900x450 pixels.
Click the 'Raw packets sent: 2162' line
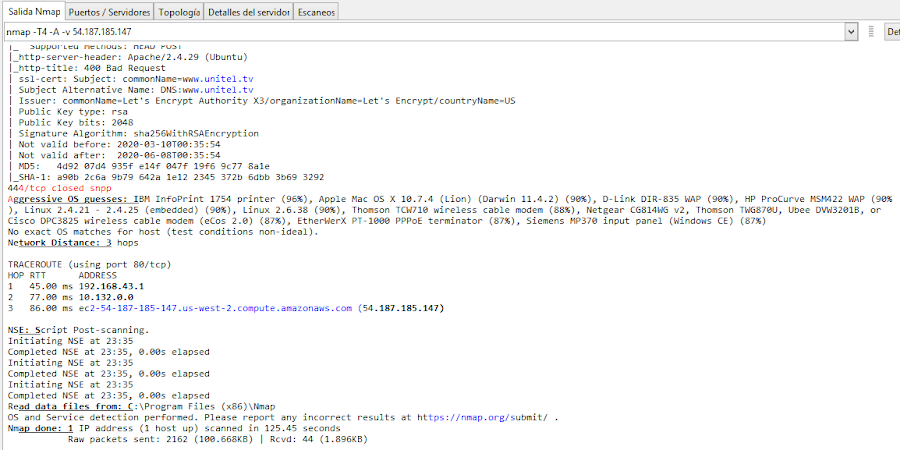[218, 439]
